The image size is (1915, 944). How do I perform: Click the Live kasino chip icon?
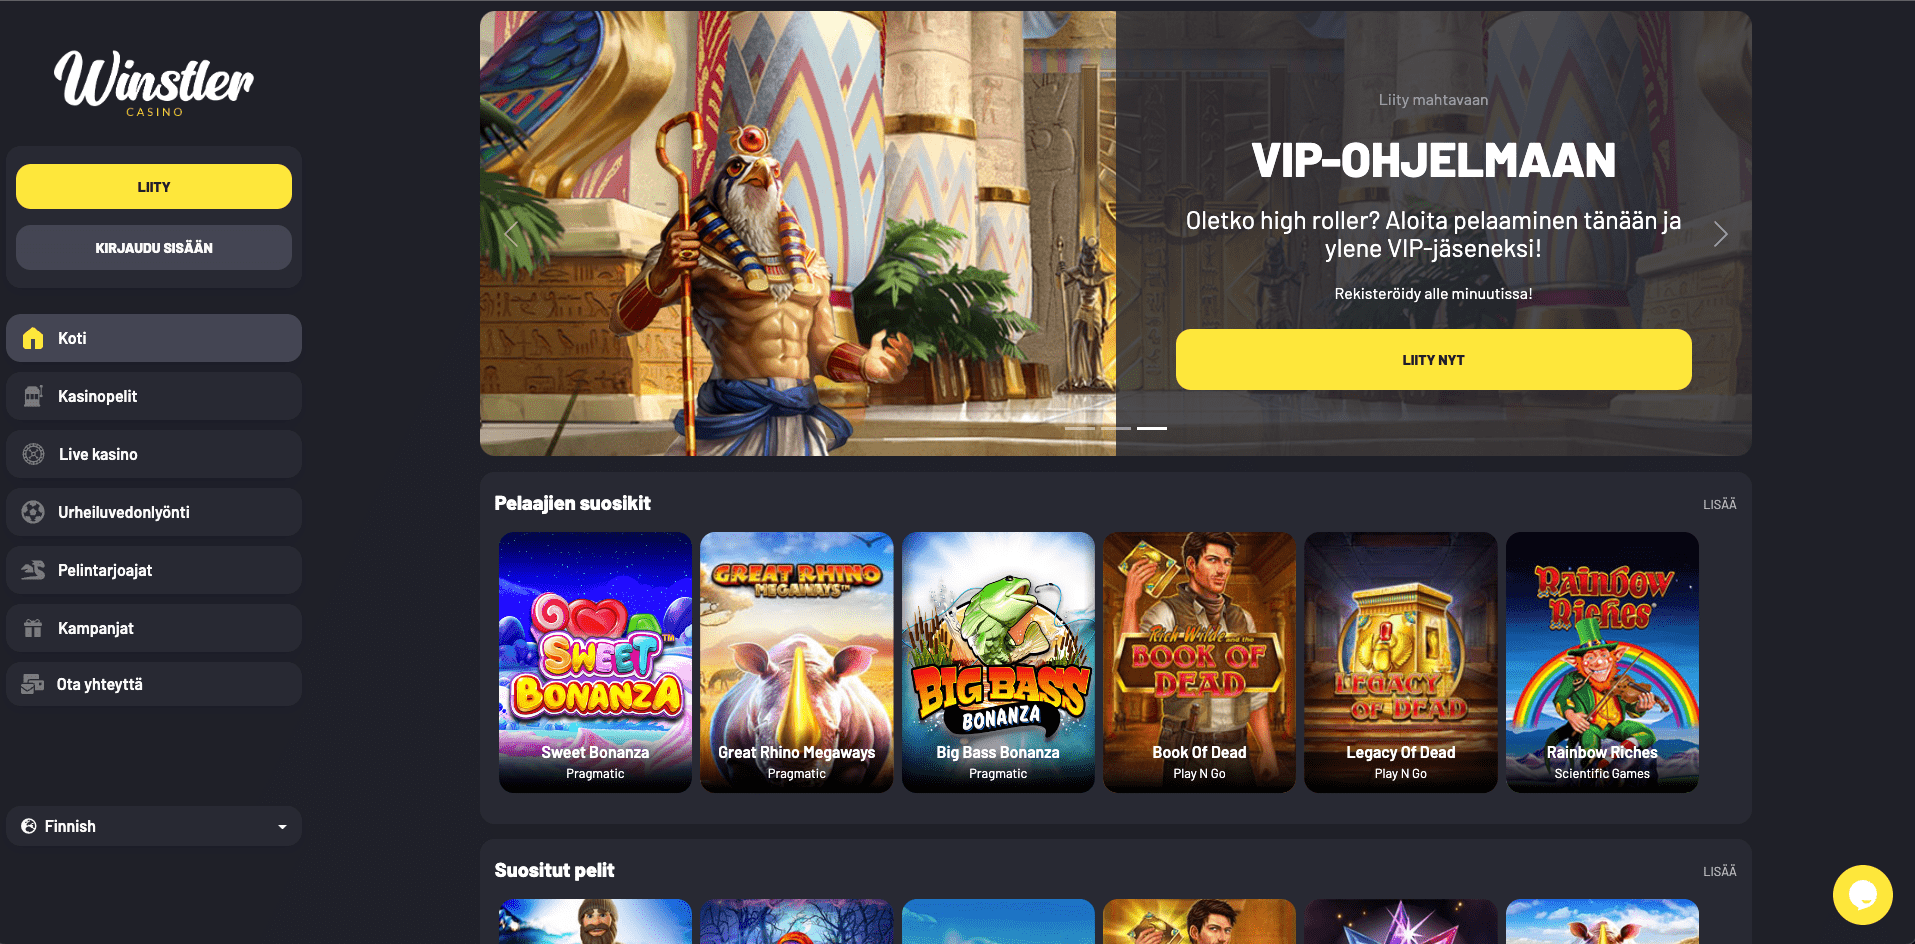pyautogui.click(x=33, y=454)
